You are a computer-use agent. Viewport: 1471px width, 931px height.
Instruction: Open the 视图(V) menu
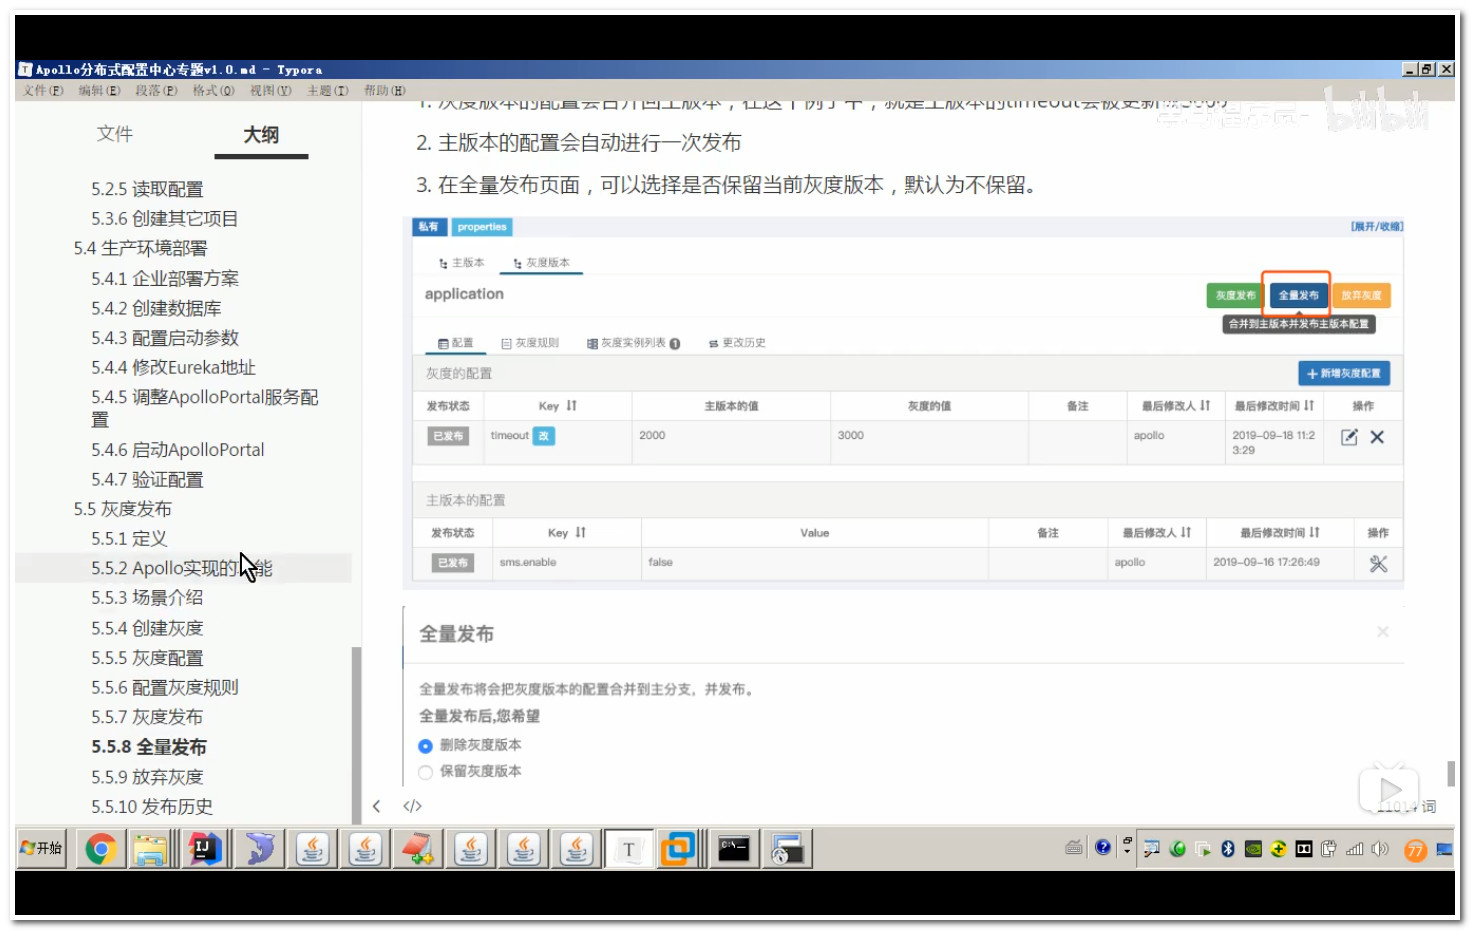coord(271,90)
